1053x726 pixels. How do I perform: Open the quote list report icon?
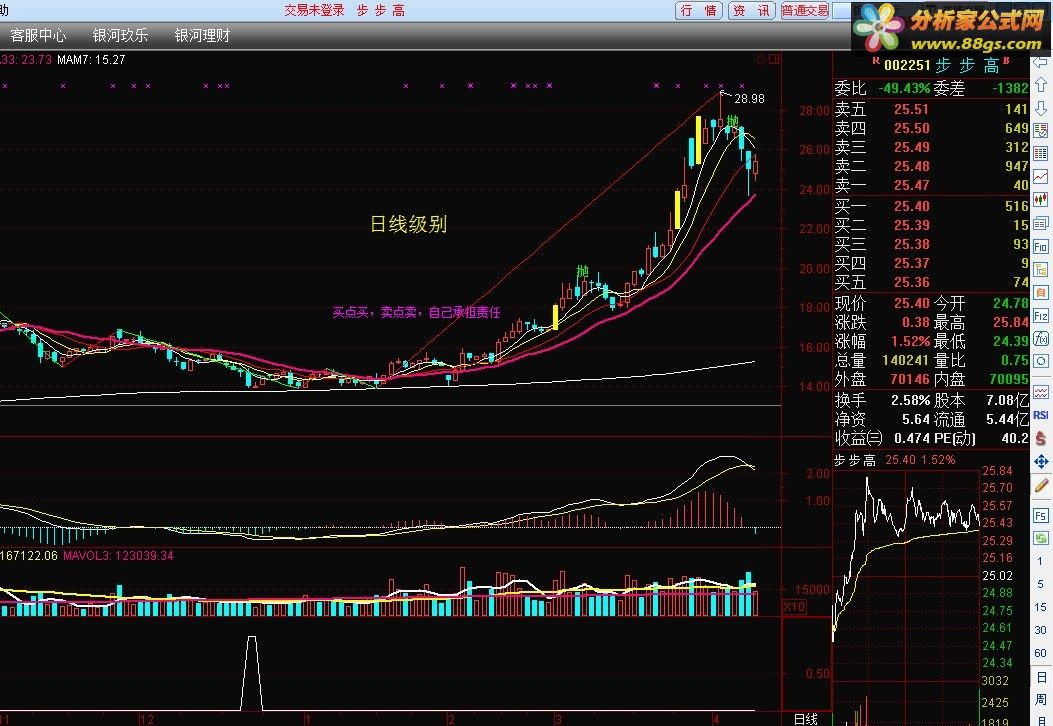pyautogui.click(x=1040, y=130)
